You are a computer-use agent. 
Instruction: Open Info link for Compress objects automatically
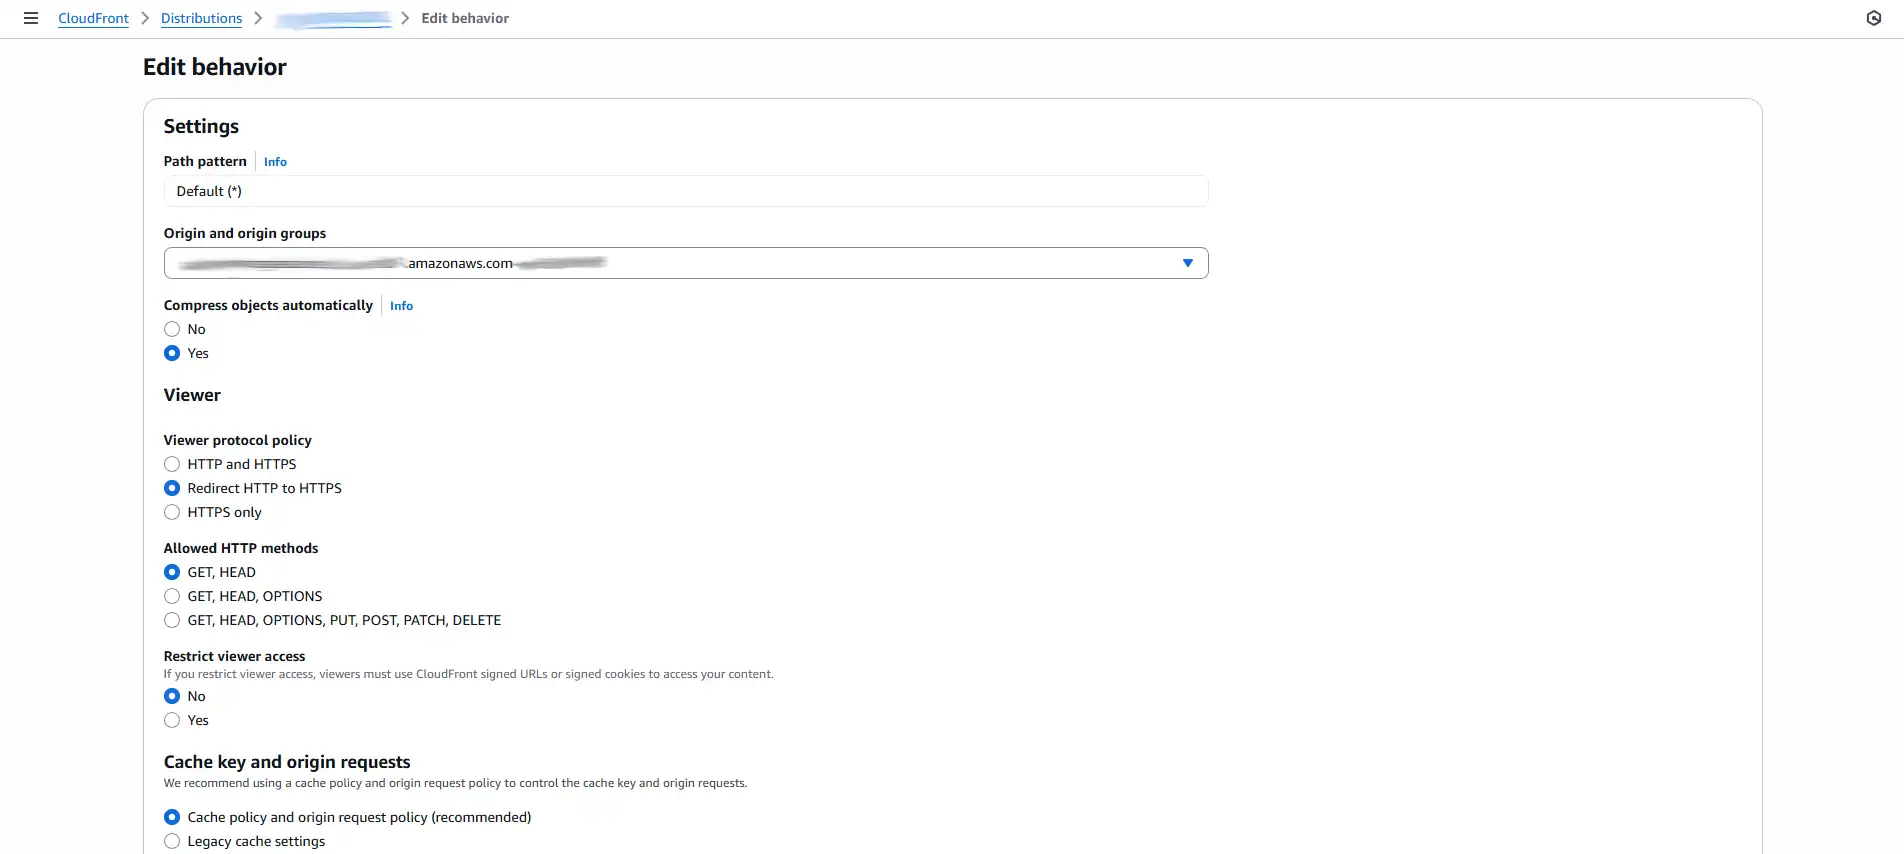point(401,306)
